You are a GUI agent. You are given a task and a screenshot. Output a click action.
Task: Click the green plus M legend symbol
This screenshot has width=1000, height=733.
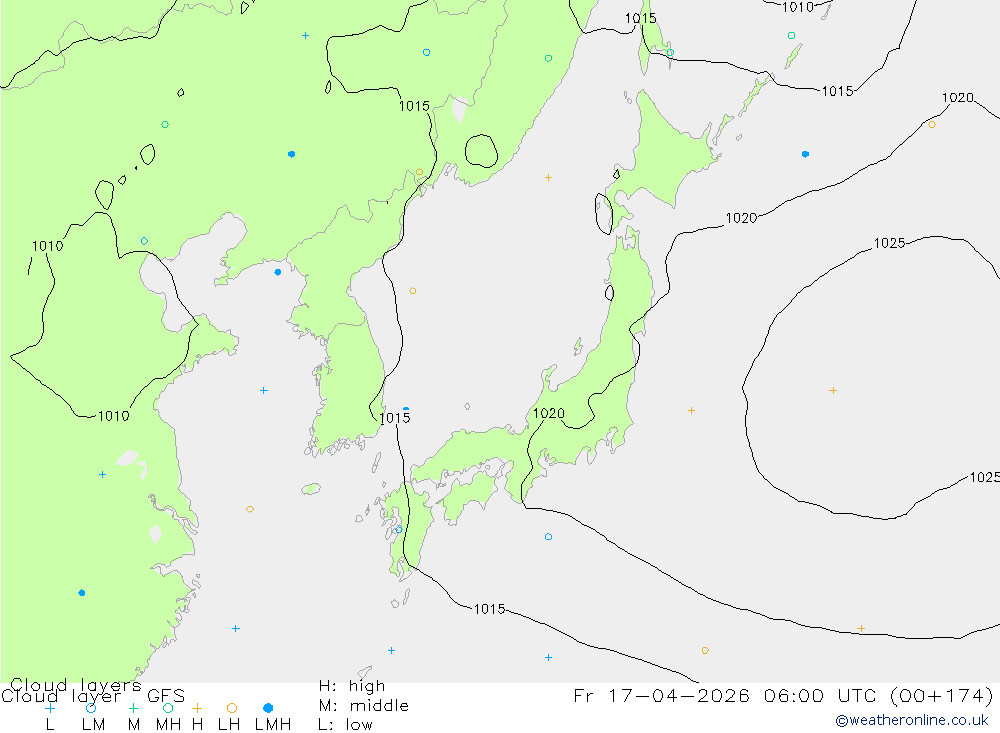click(x=133, y=708)
